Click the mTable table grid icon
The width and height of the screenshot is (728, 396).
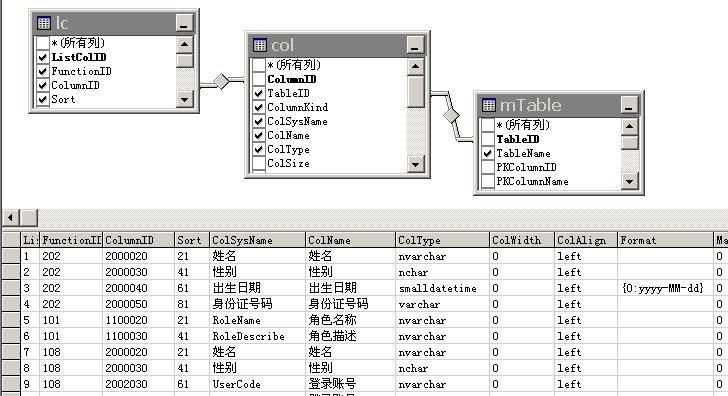(x=488, y=105)
